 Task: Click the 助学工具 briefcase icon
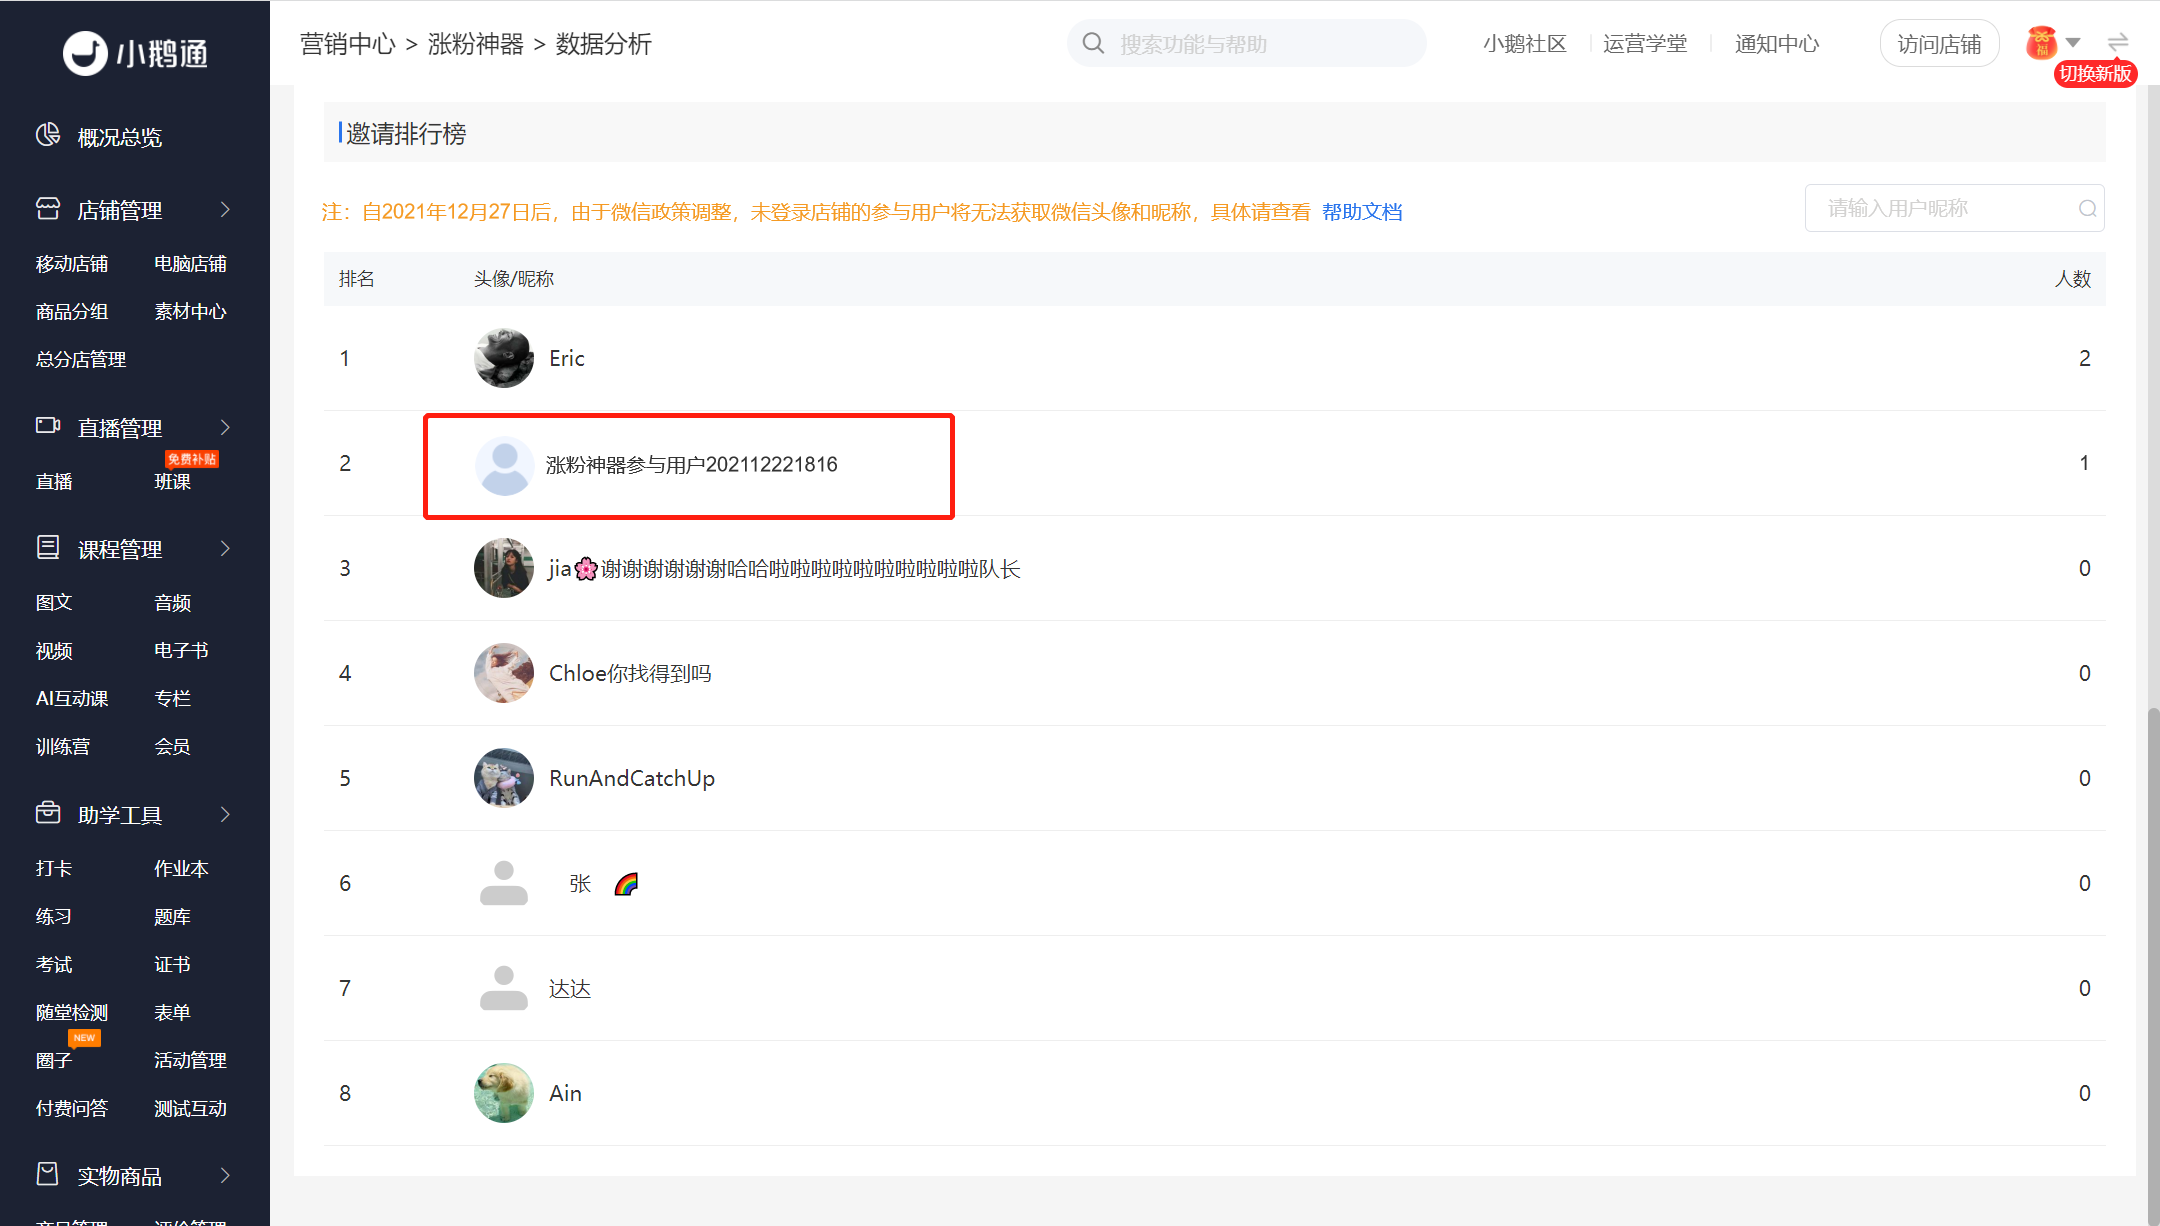(x=48, y=813)
